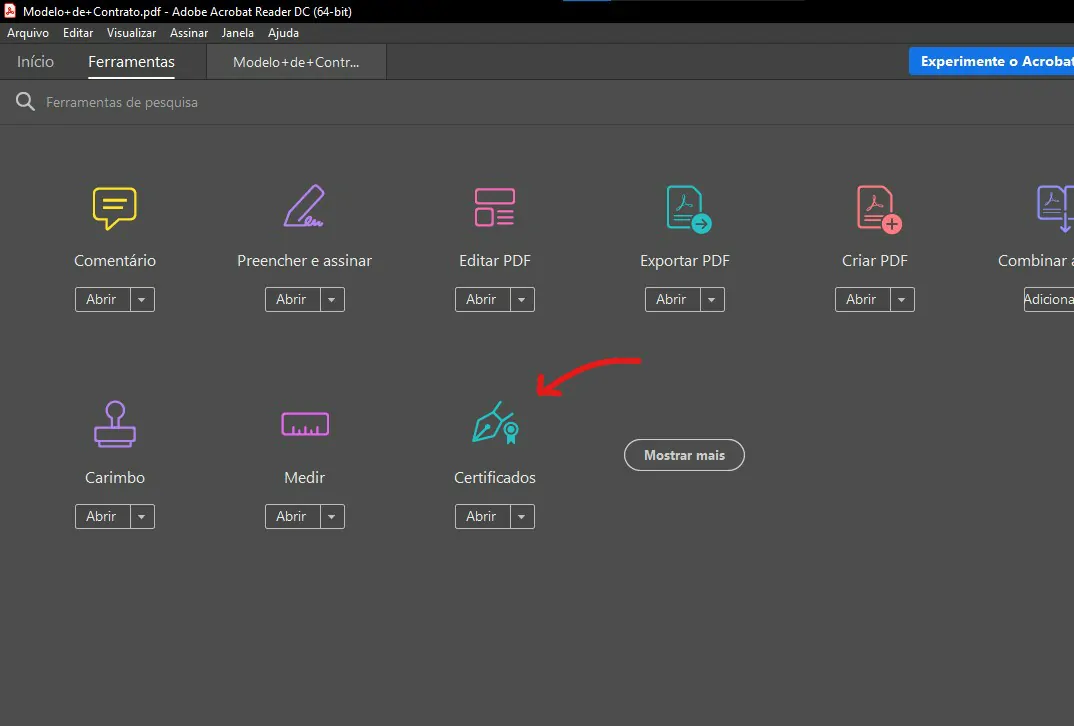Open Certificados tool with Abrir button
Viewport: 1074px width, 726px height.
coord(482,516)
